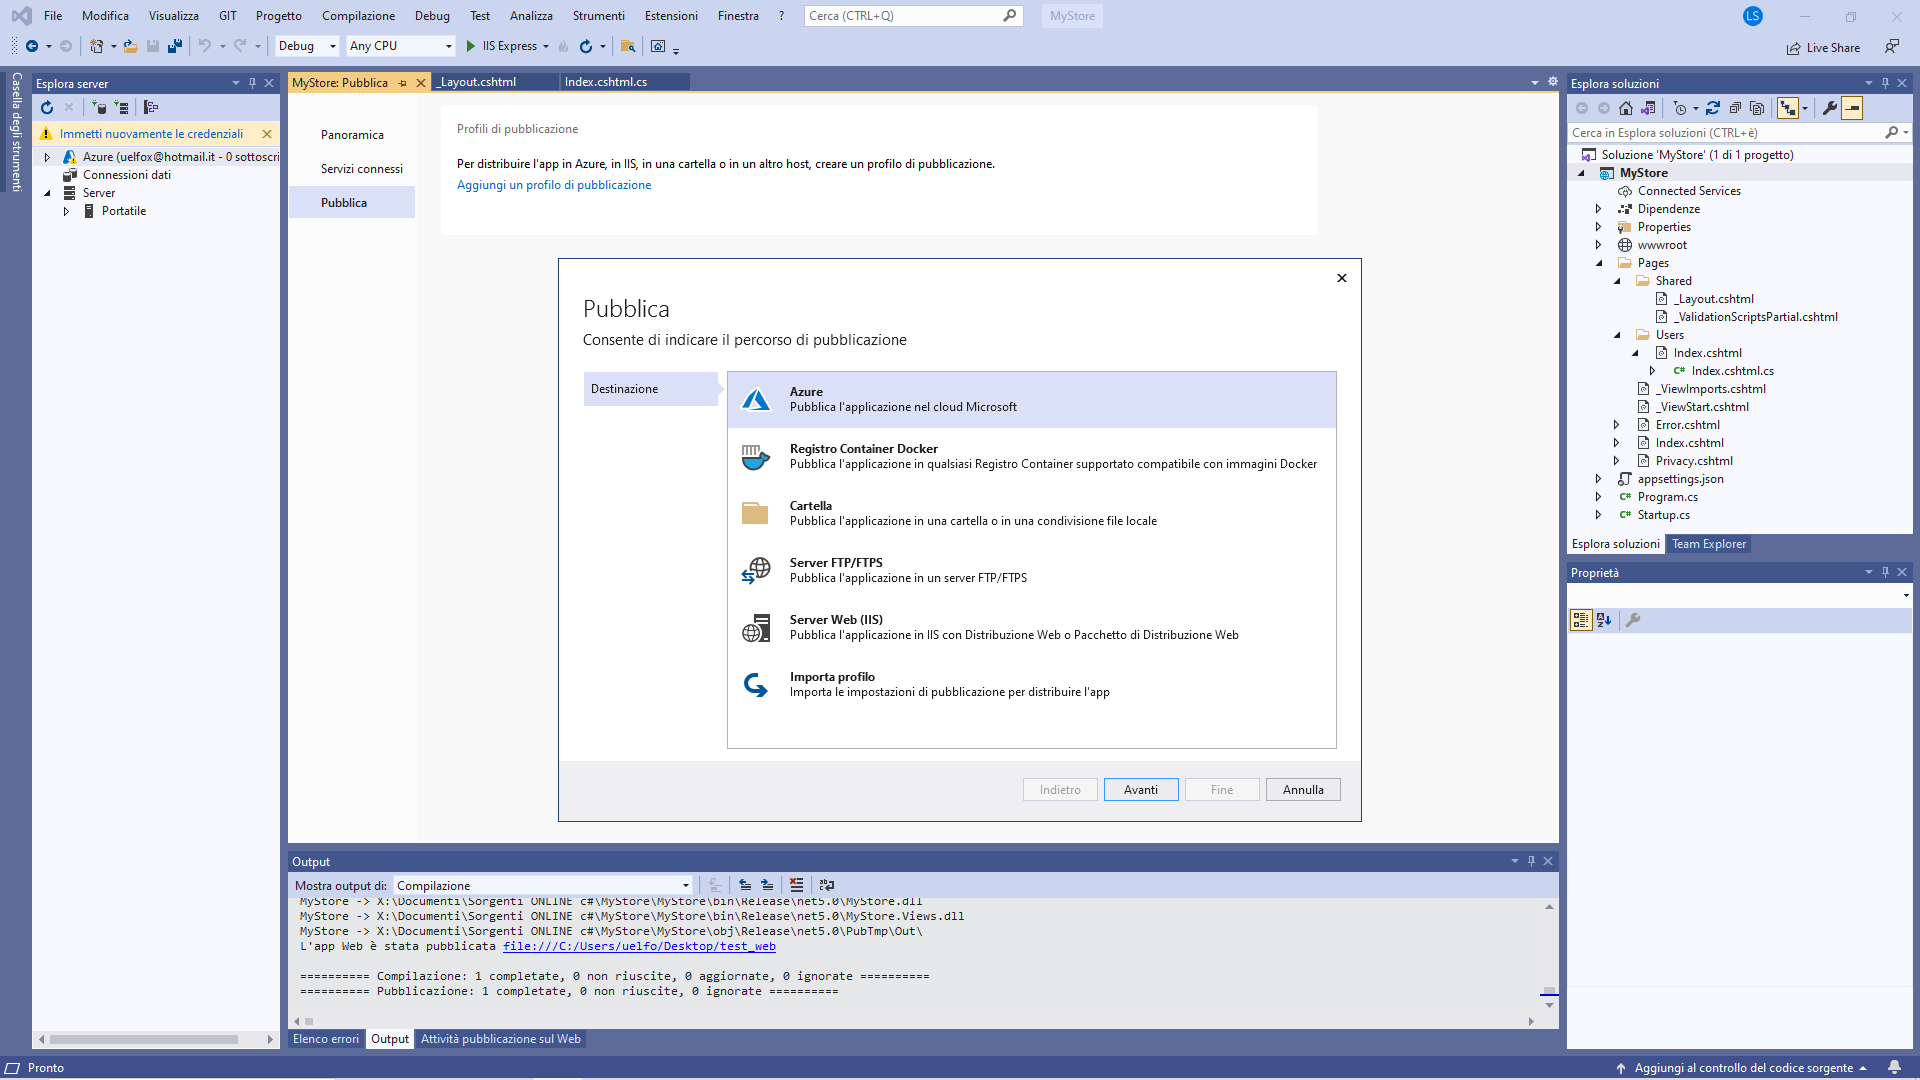Click the categorized view icon in Proprietà panel

(1580, 620)
